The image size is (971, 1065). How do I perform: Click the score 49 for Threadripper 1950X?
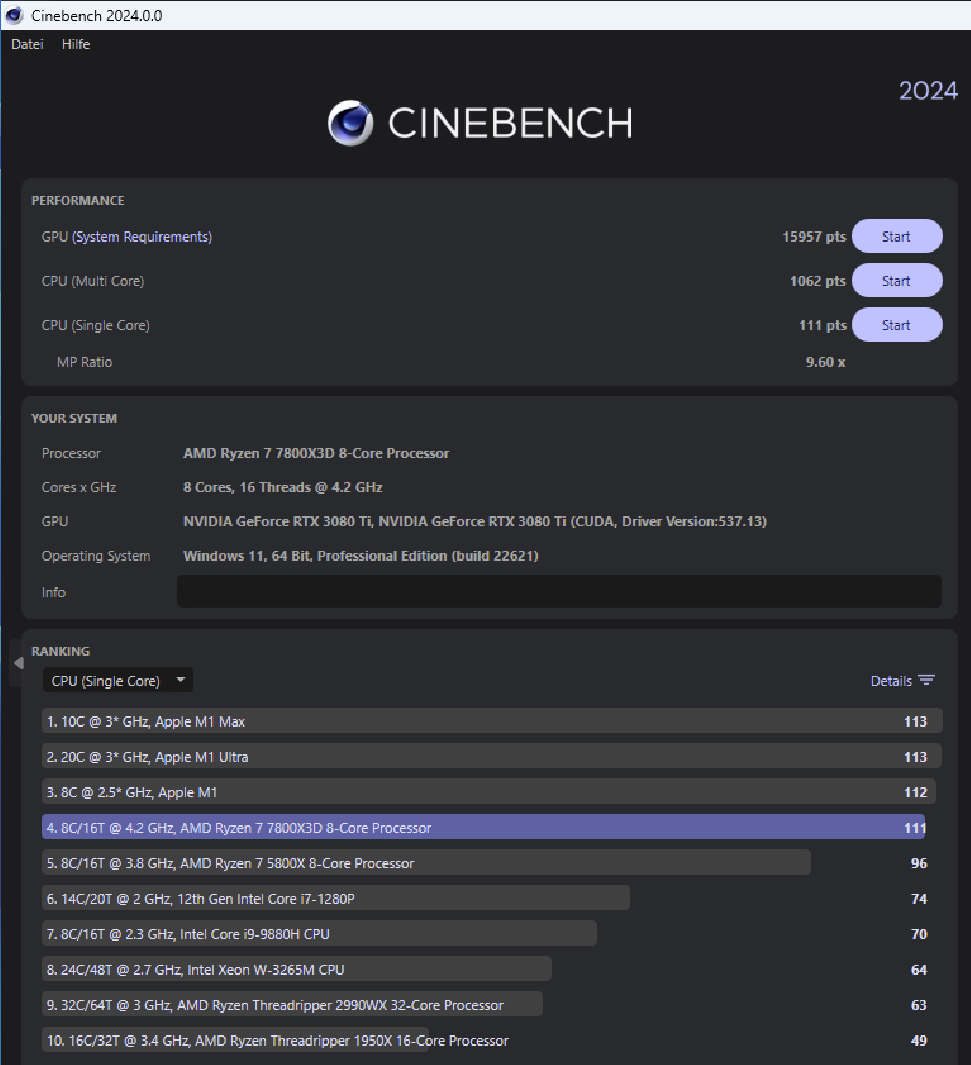919,1040
